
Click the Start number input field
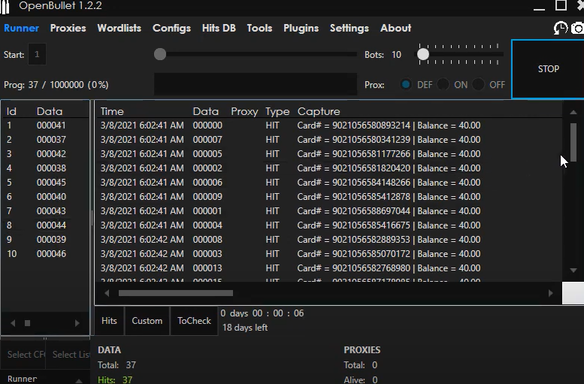tap(37, 54)
